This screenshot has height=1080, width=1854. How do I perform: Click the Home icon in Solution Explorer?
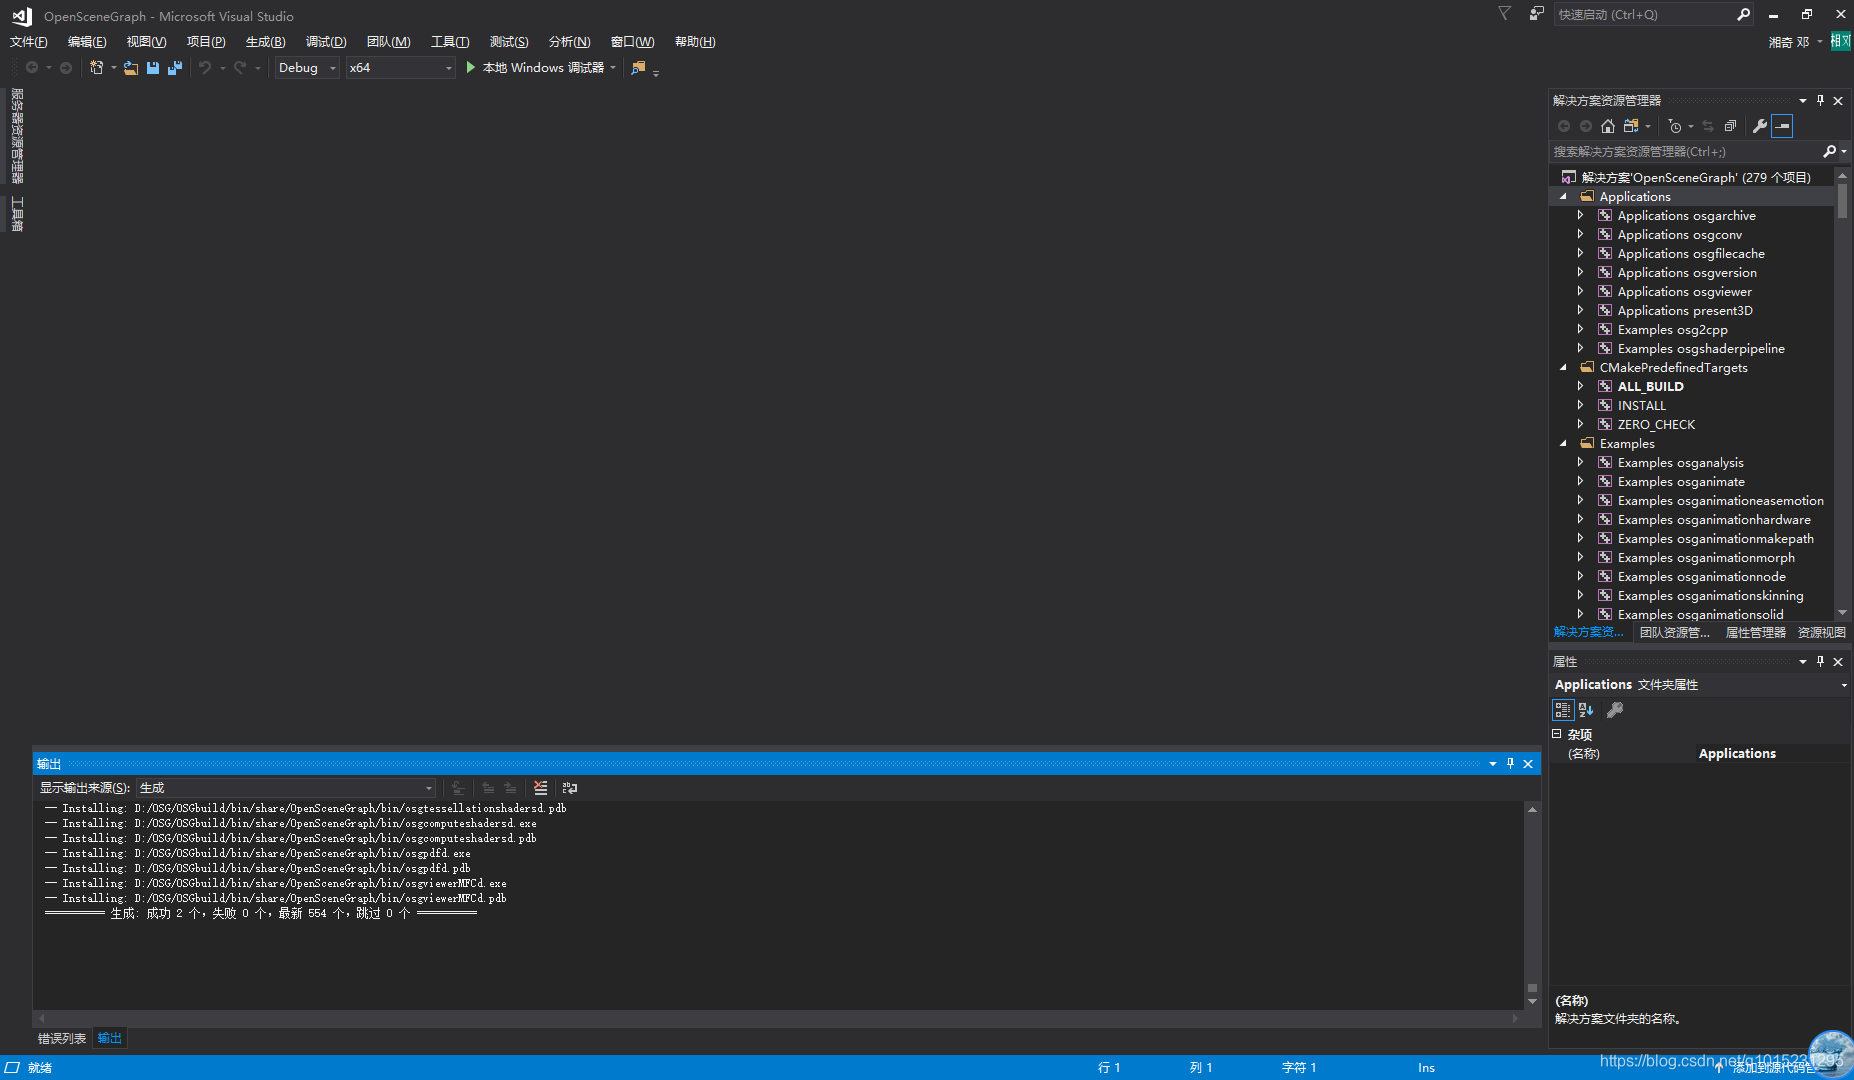1608,126
